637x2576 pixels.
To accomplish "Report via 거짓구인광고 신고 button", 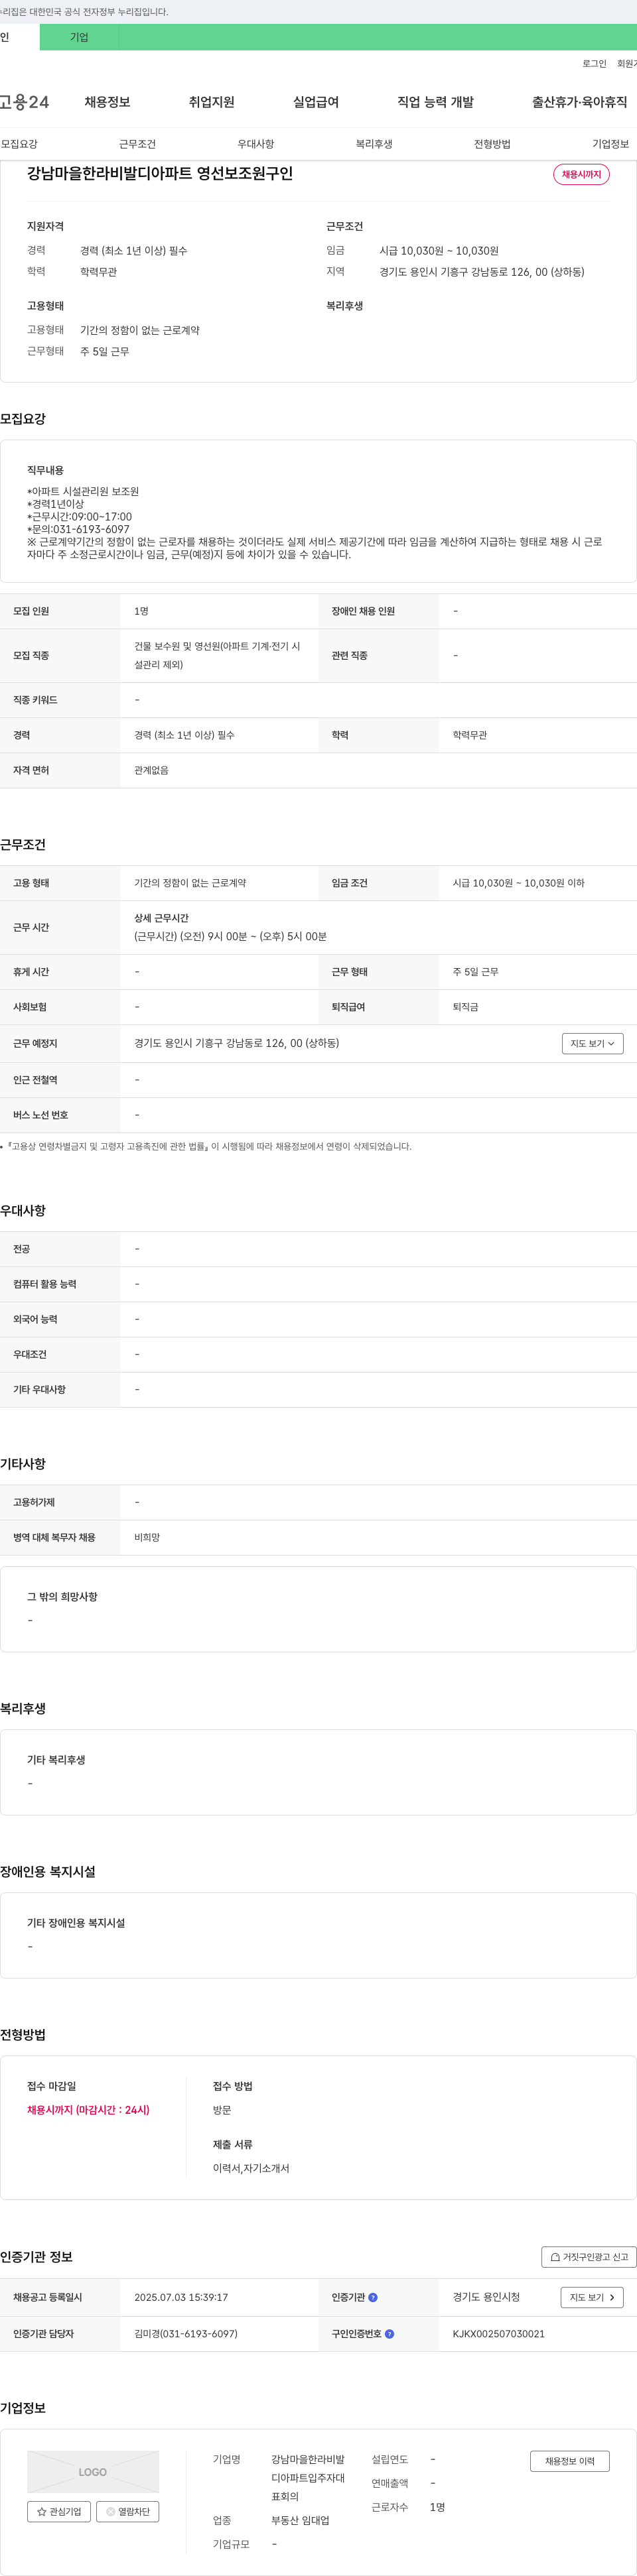I will [589, 2257].
